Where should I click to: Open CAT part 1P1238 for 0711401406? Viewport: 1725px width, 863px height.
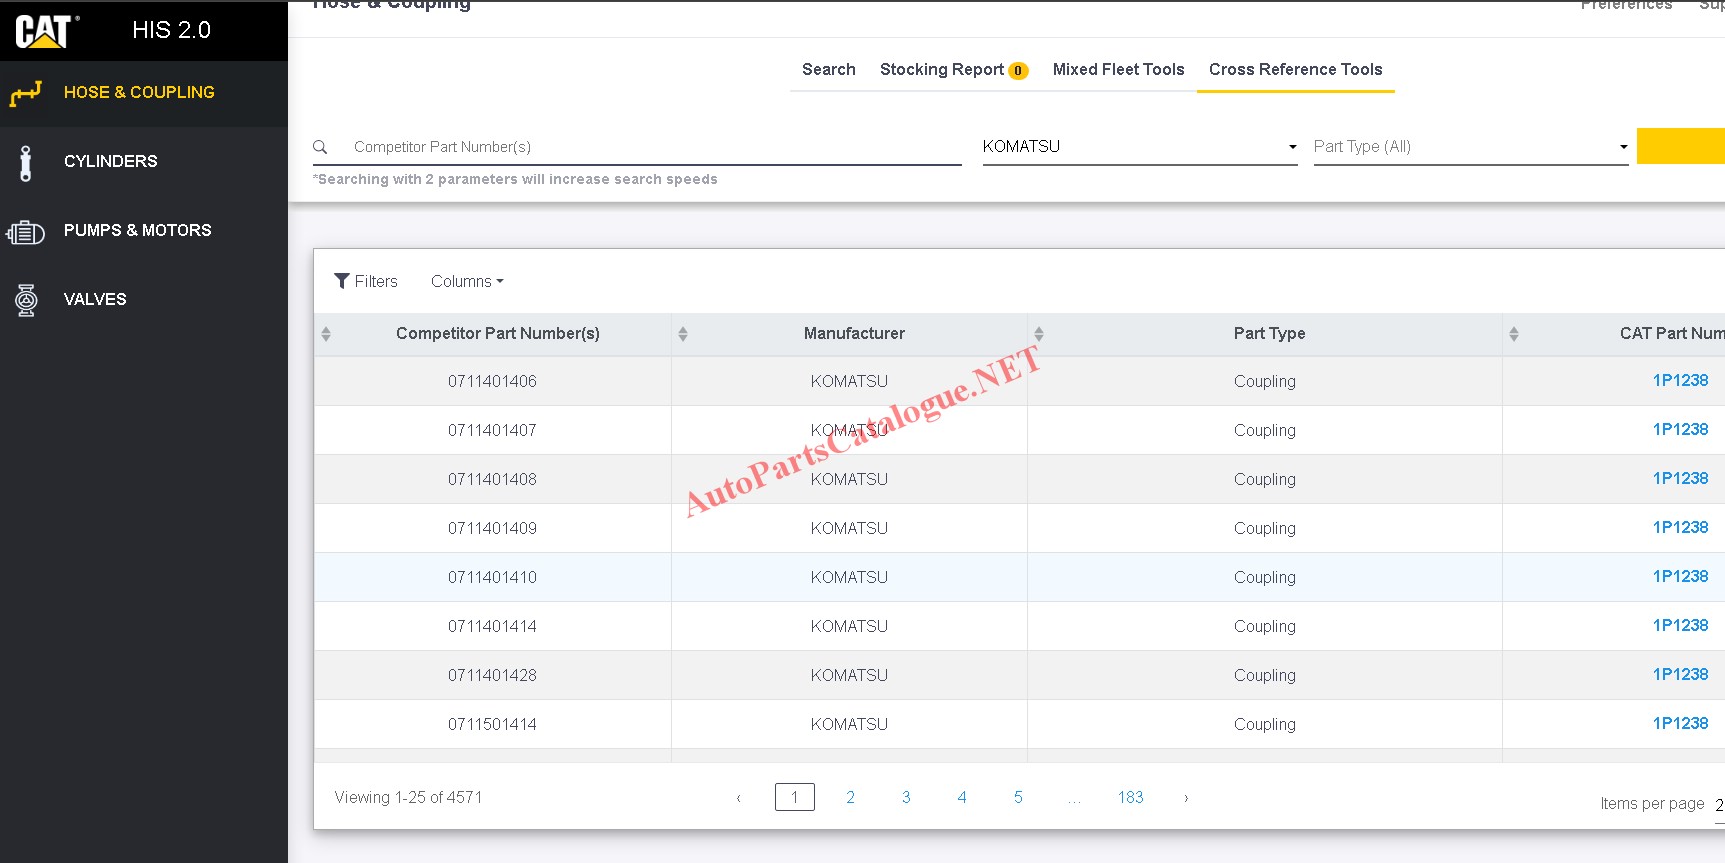[1680, 381]
